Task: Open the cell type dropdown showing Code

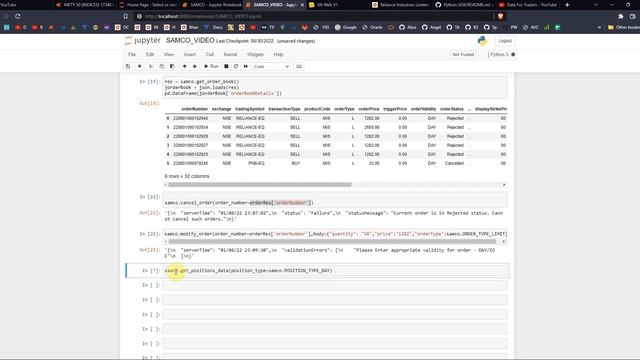Action: (271, 67)
